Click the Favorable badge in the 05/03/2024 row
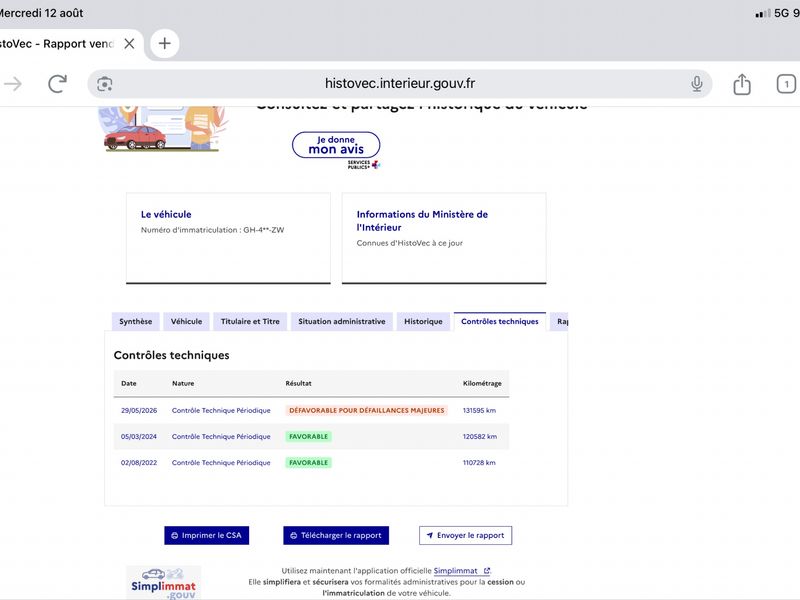The image size is (800, 600). click(308, 436)
